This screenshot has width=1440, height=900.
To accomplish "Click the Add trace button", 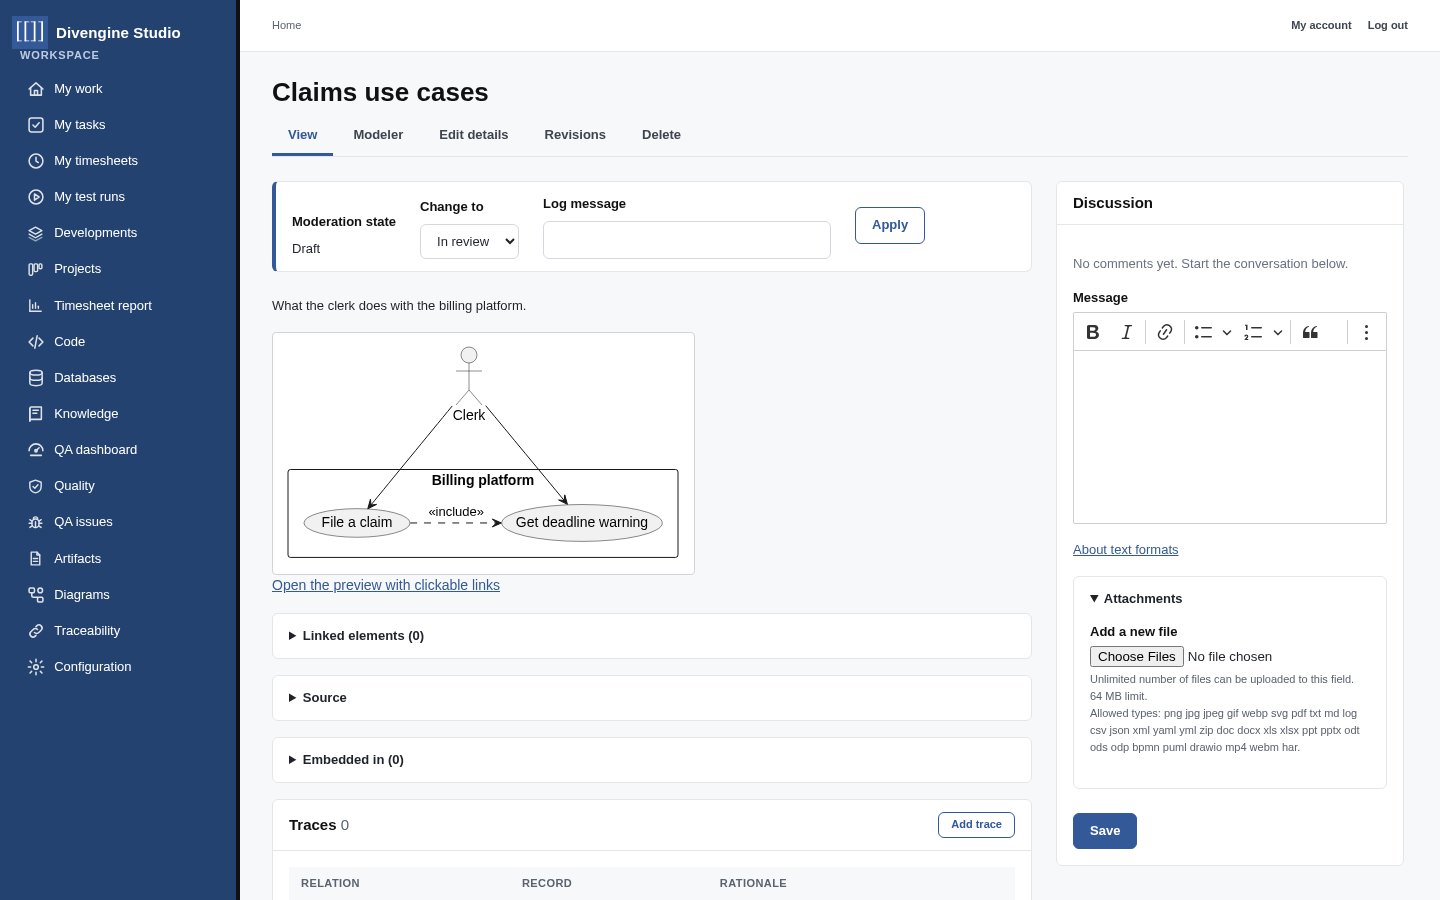I will coord(976,825).
